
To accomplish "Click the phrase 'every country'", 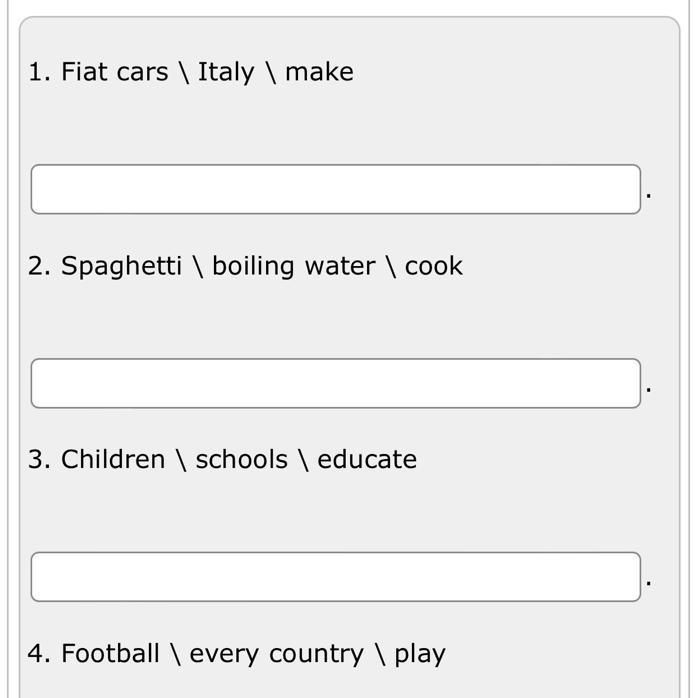I will pos(276,654).
